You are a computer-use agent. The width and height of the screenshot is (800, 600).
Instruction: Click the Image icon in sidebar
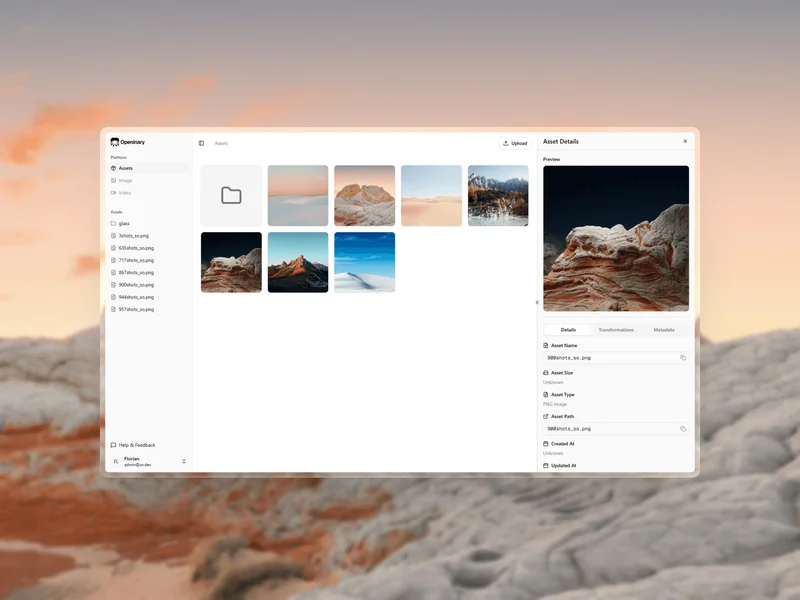point(114,181)
